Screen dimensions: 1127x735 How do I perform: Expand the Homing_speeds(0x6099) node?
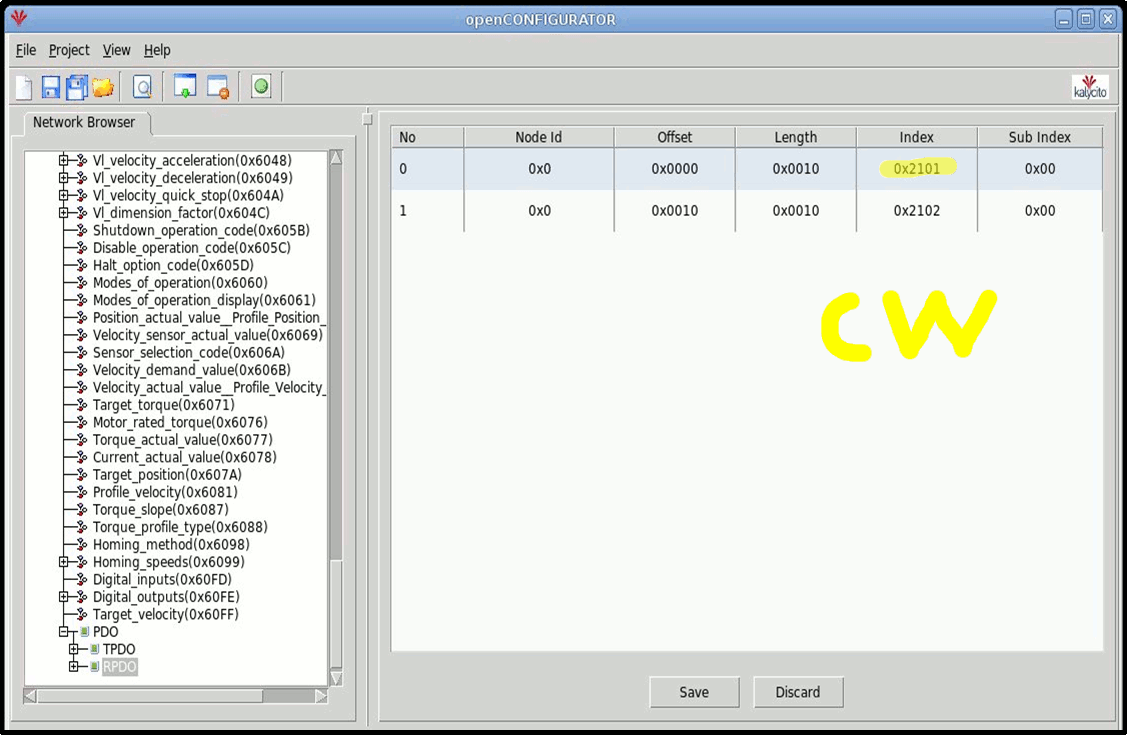[x=63, y=562]
